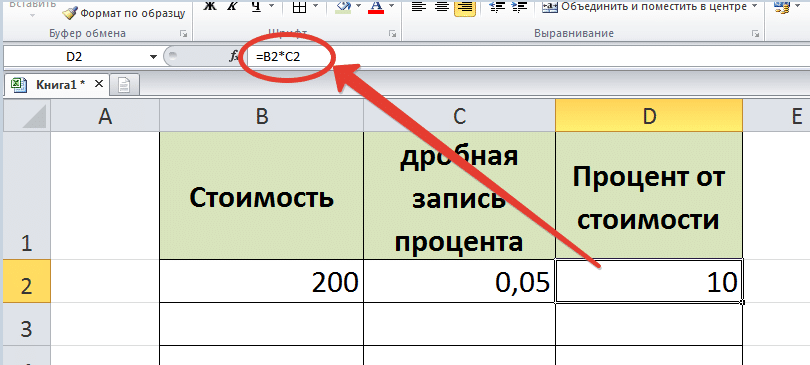
Task: Open Paste (Вставить) dropdown arrow
Action: [x=33, y=14]
